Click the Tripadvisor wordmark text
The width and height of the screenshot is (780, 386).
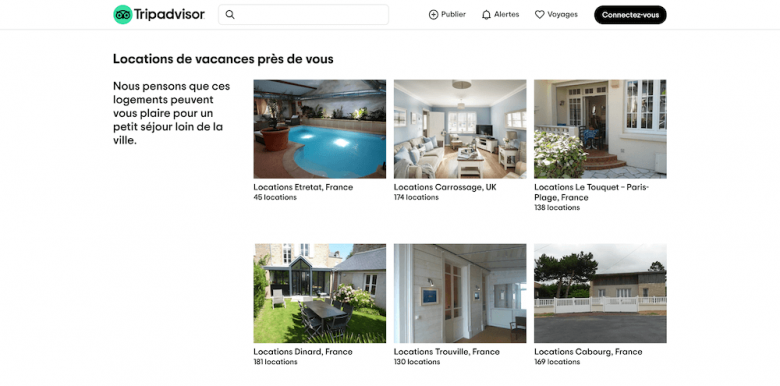(169, 14)
